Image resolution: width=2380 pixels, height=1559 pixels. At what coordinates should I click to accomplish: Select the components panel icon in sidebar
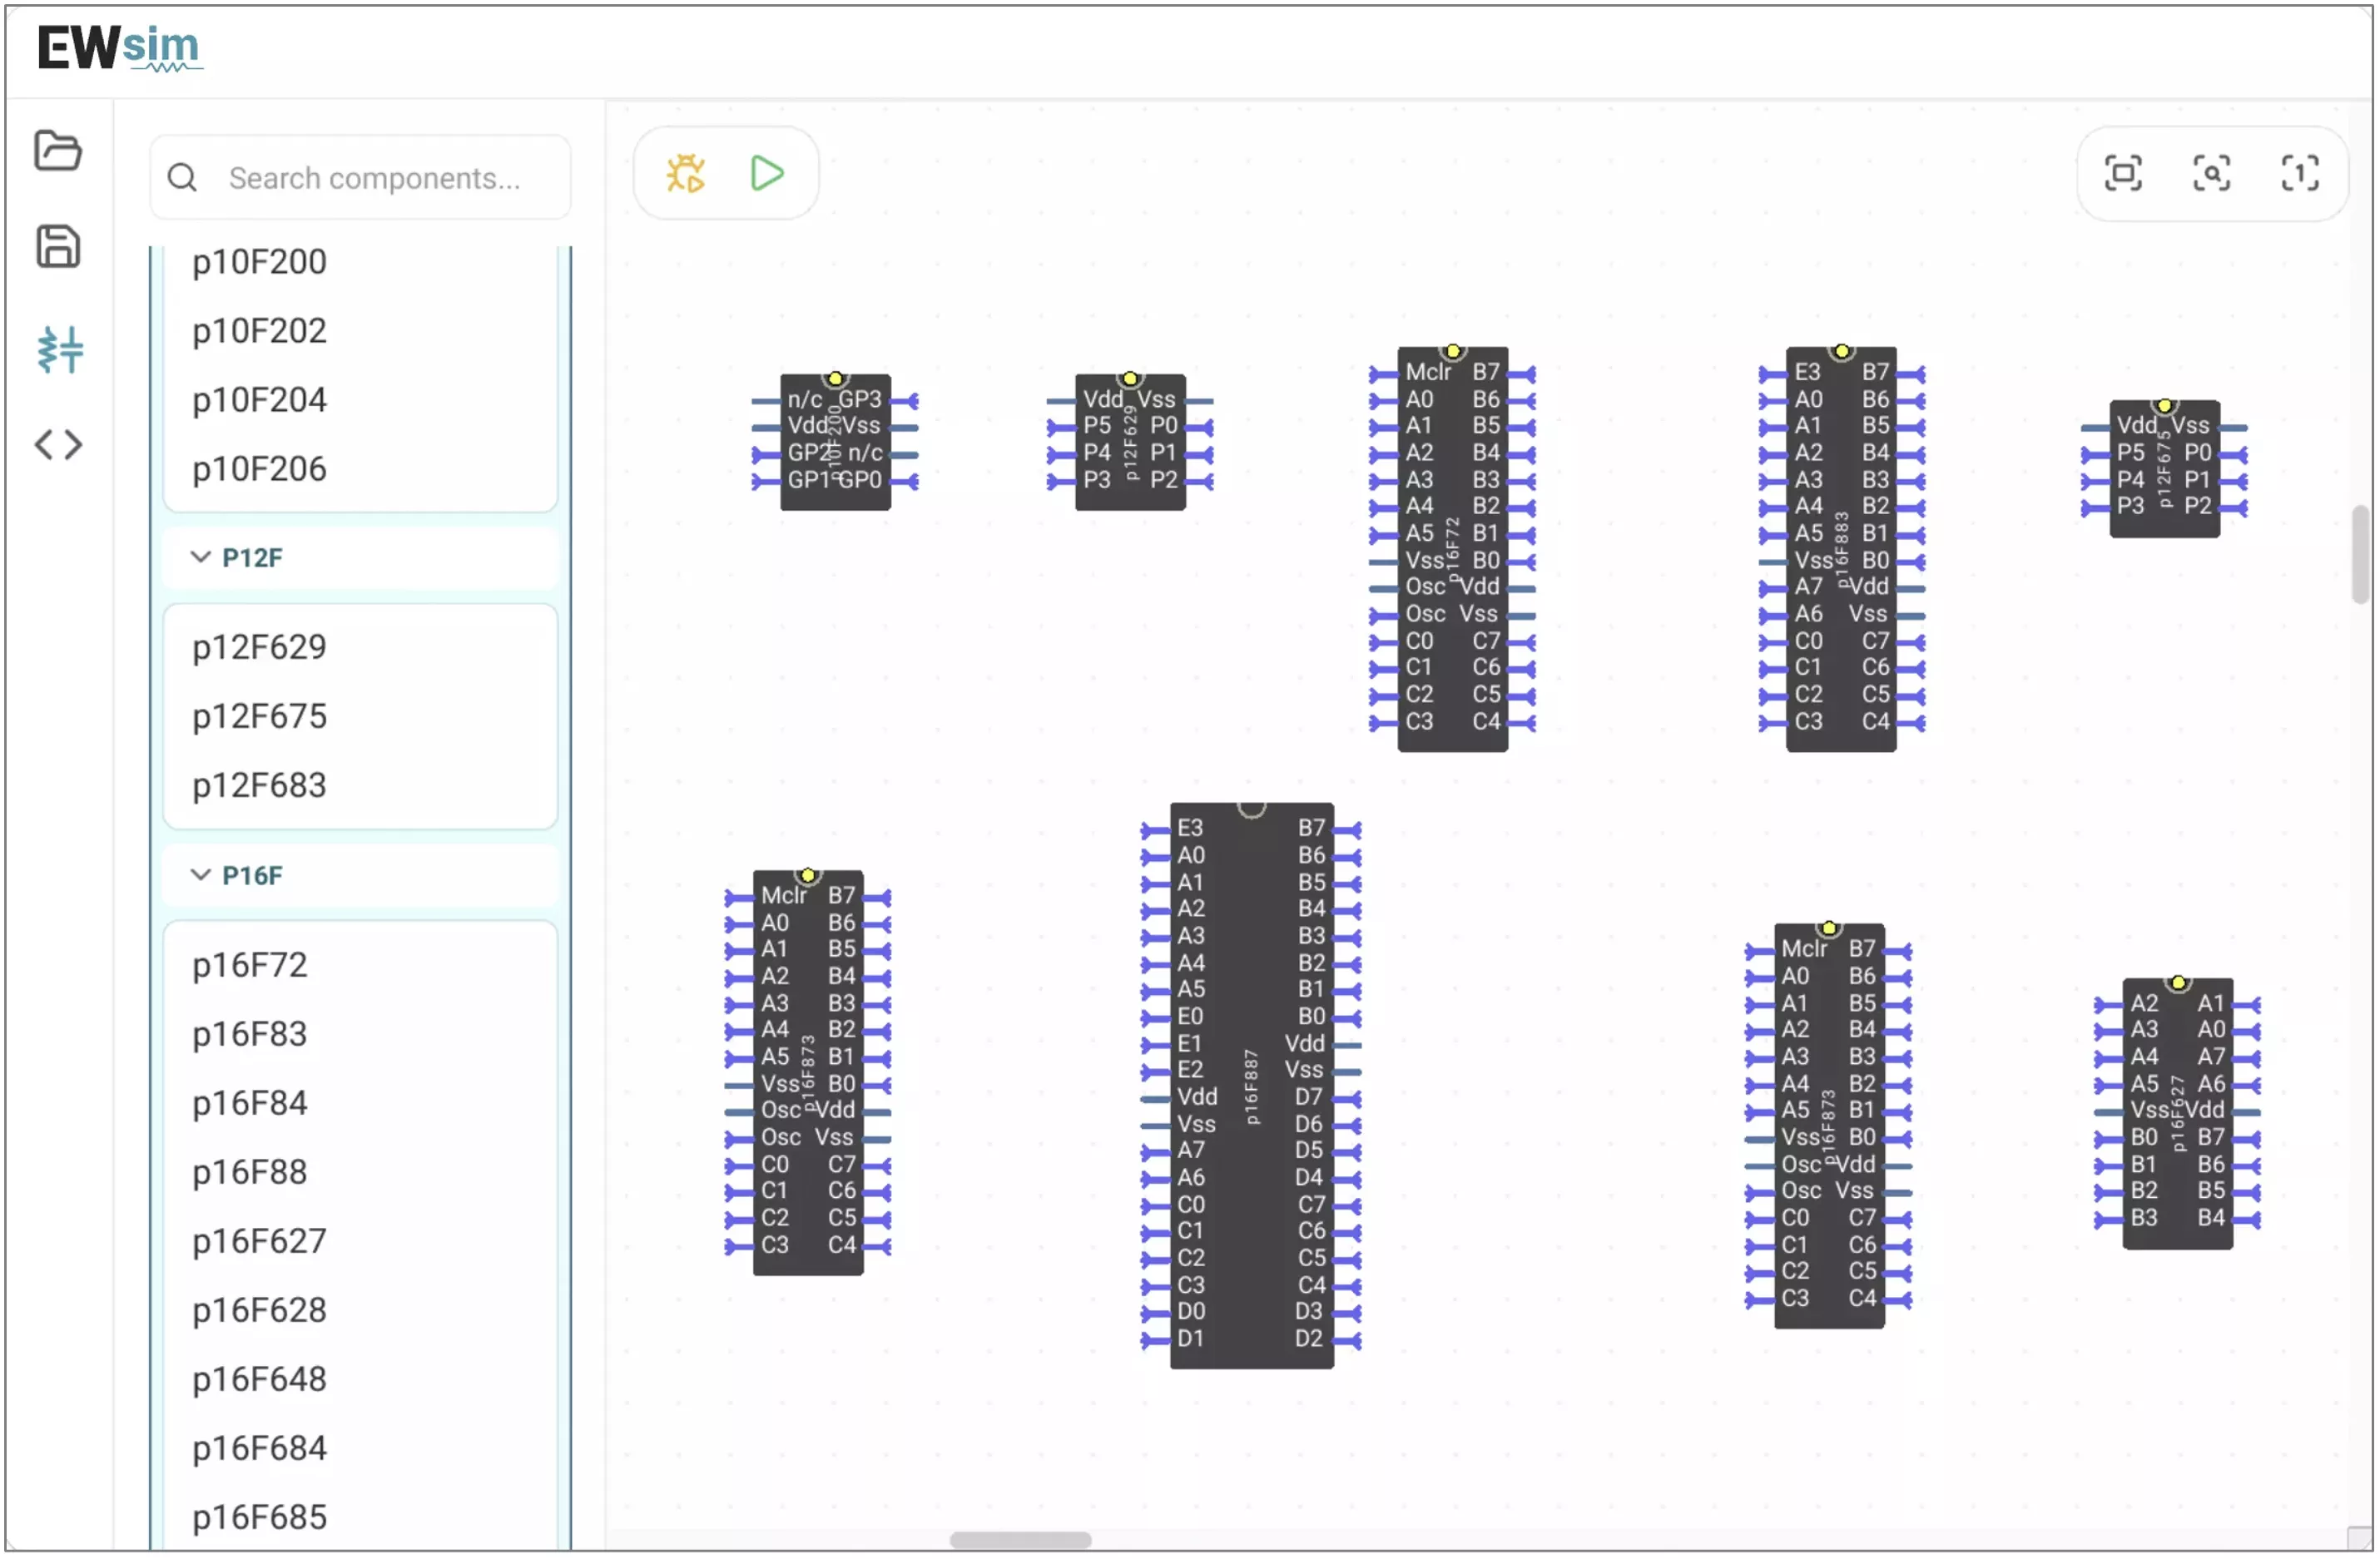[59, 349]
